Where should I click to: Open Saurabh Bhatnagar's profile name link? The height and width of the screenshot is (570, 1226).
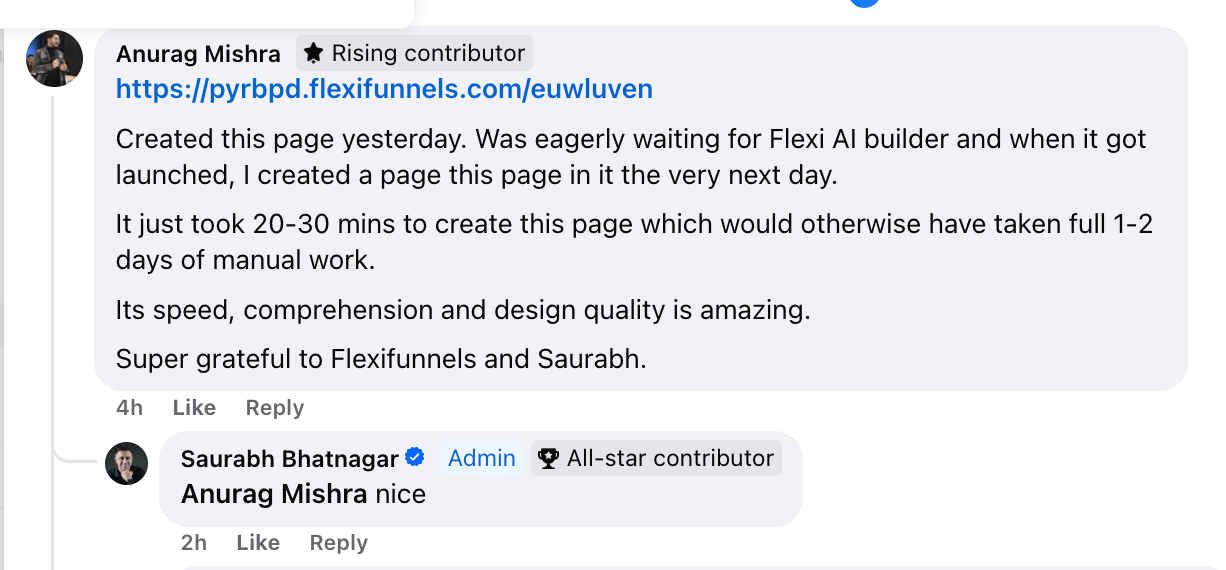click(290, 459)
